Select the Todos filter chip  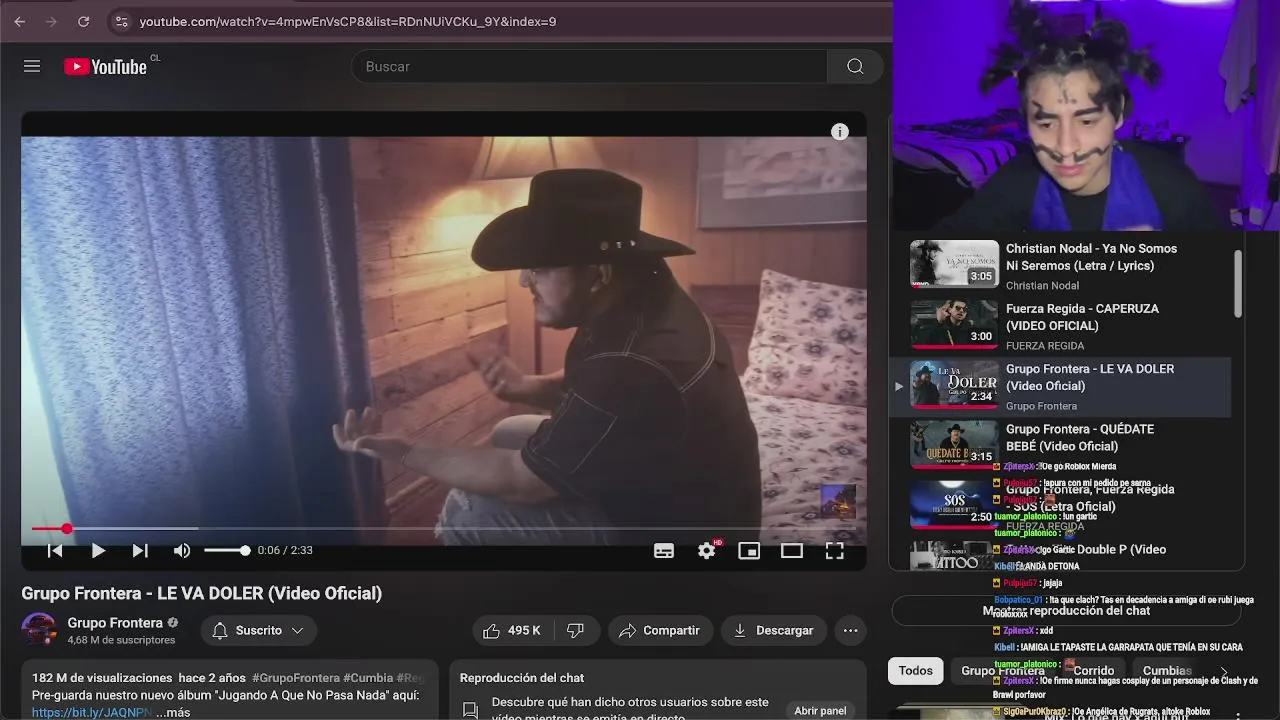(x=915, y=671)
